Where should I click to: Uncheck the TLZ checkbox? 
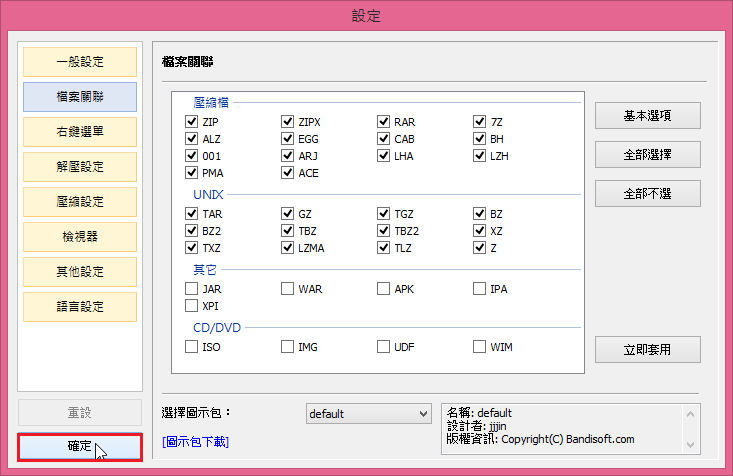383,248
